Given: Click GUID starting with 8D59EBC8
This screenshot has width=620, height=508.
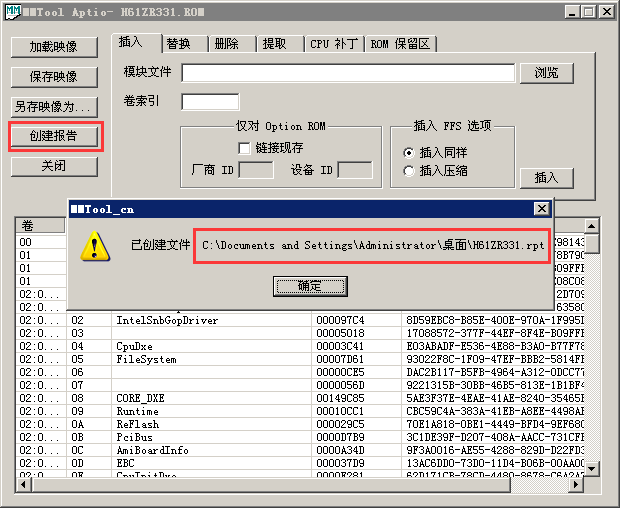Looking at the screenshot, I should [495, 320].
